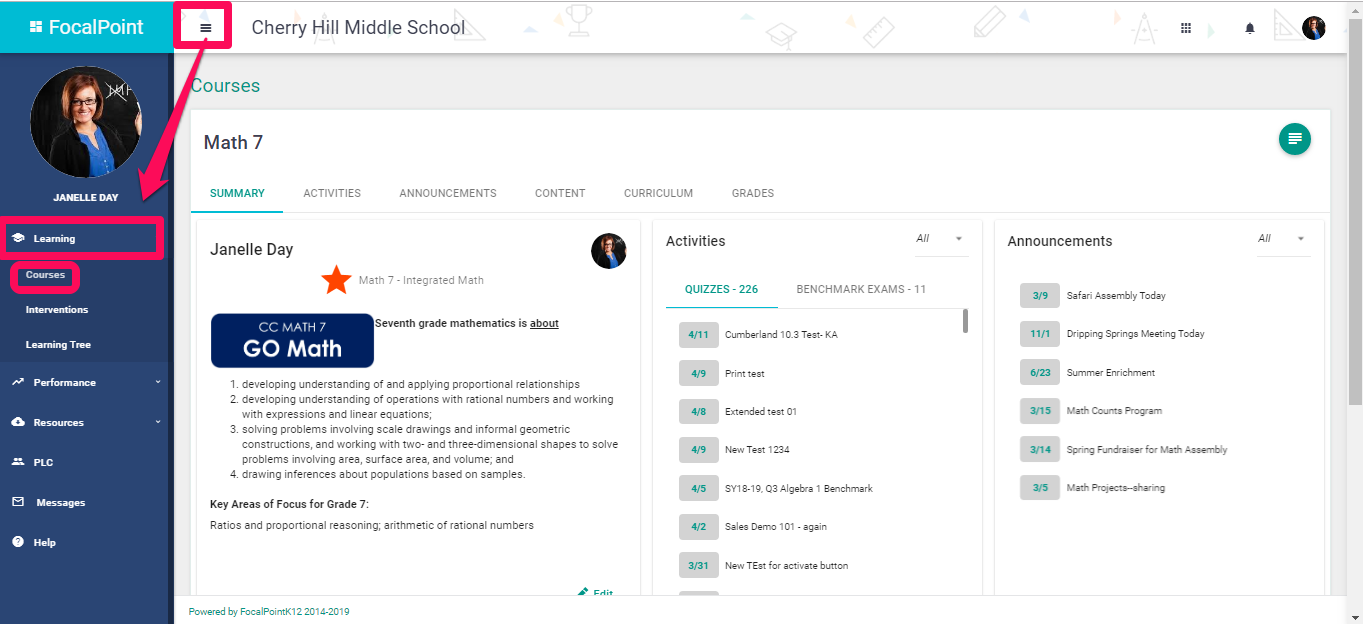The height and width of the screenshot is (624, 1363).
Task: Click the Activities list scrollbar
Action: click(x=965, y=320)
